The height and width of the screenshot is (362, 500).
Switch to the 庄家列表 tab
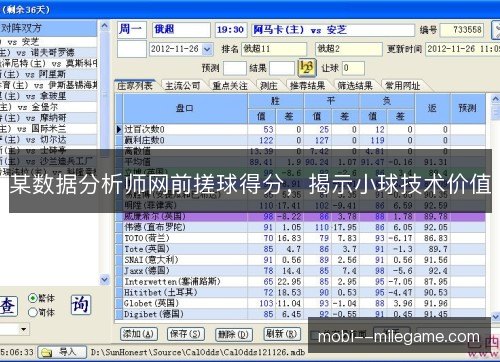pyautogui.click(x=135, y=86)
